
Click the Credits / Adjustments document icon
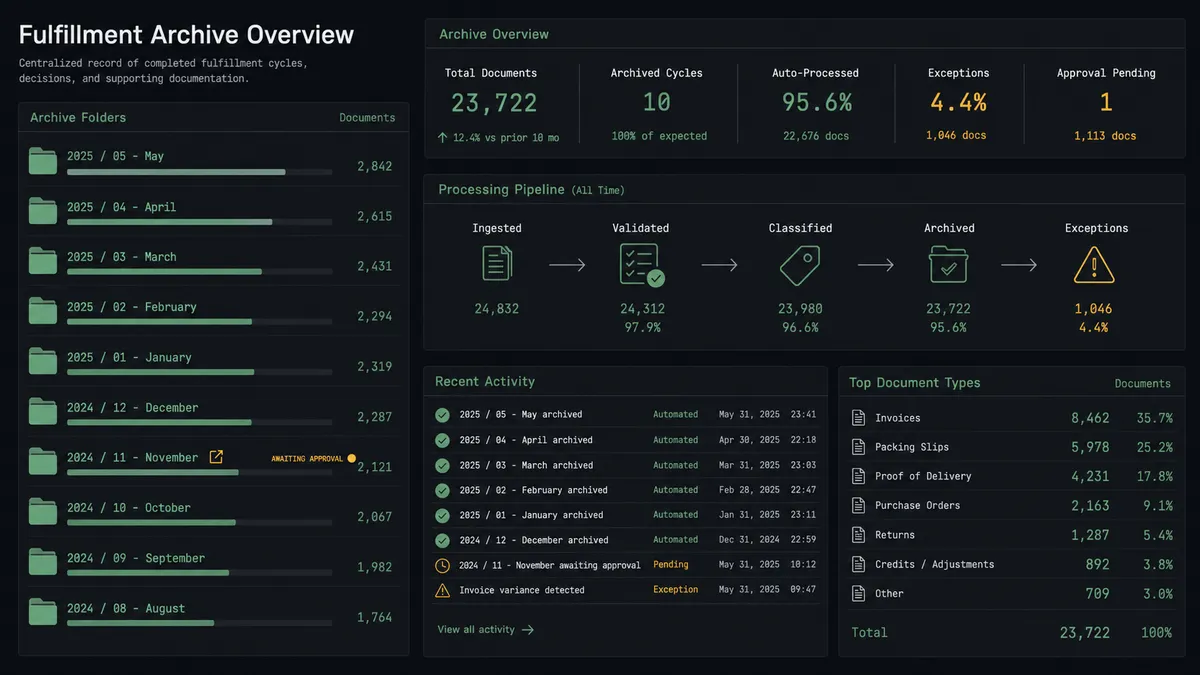[x=857, y=564]
